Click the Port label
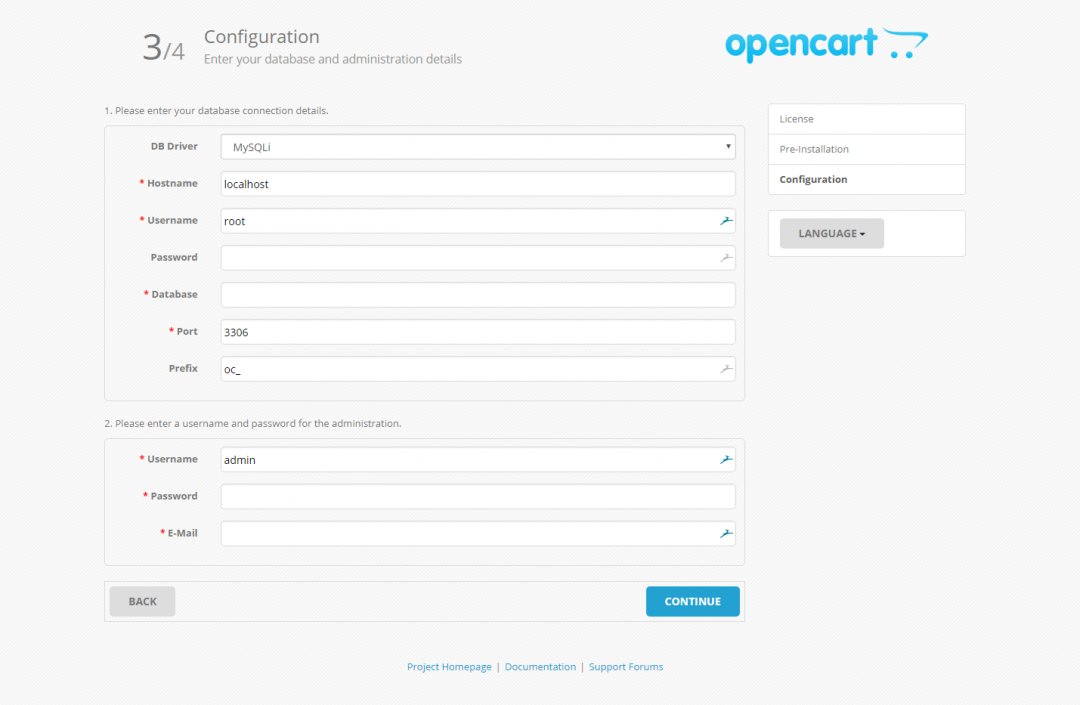The width and height of the screenshot is (1080, 705). click(187, 331)
